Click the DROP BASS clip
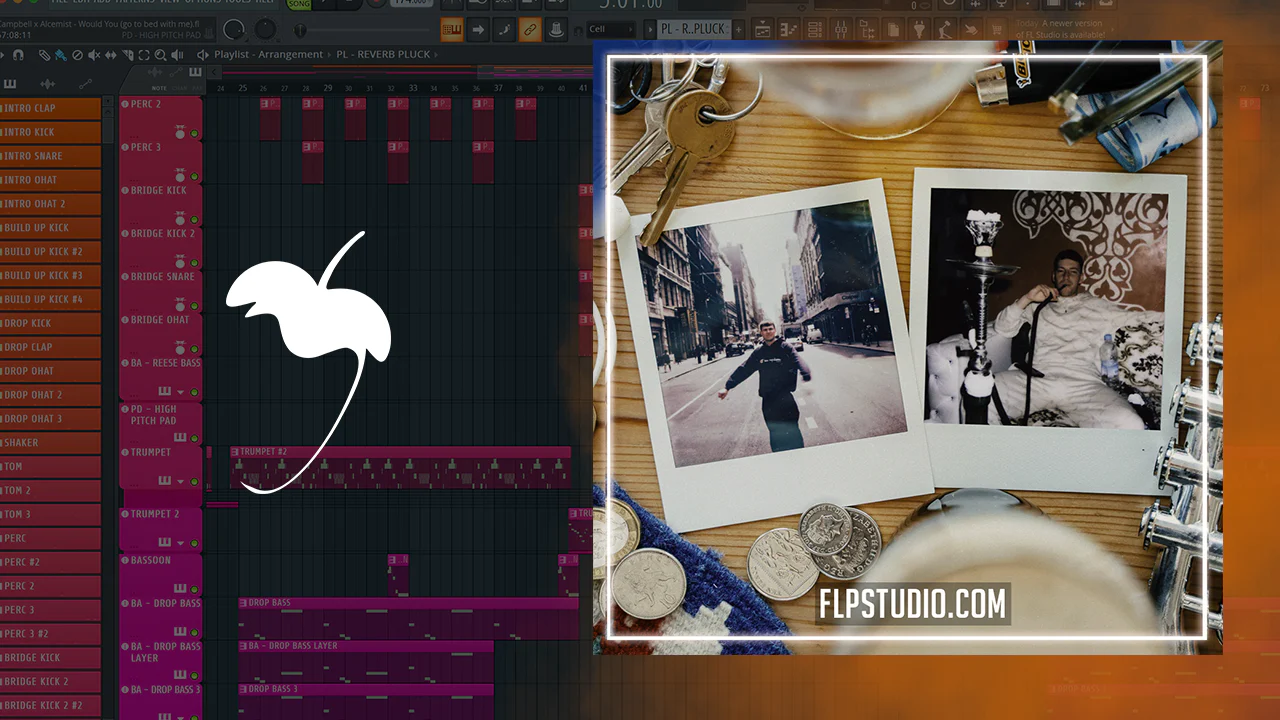Viewport: 1280px width, 720px height. tap(408, 619)
